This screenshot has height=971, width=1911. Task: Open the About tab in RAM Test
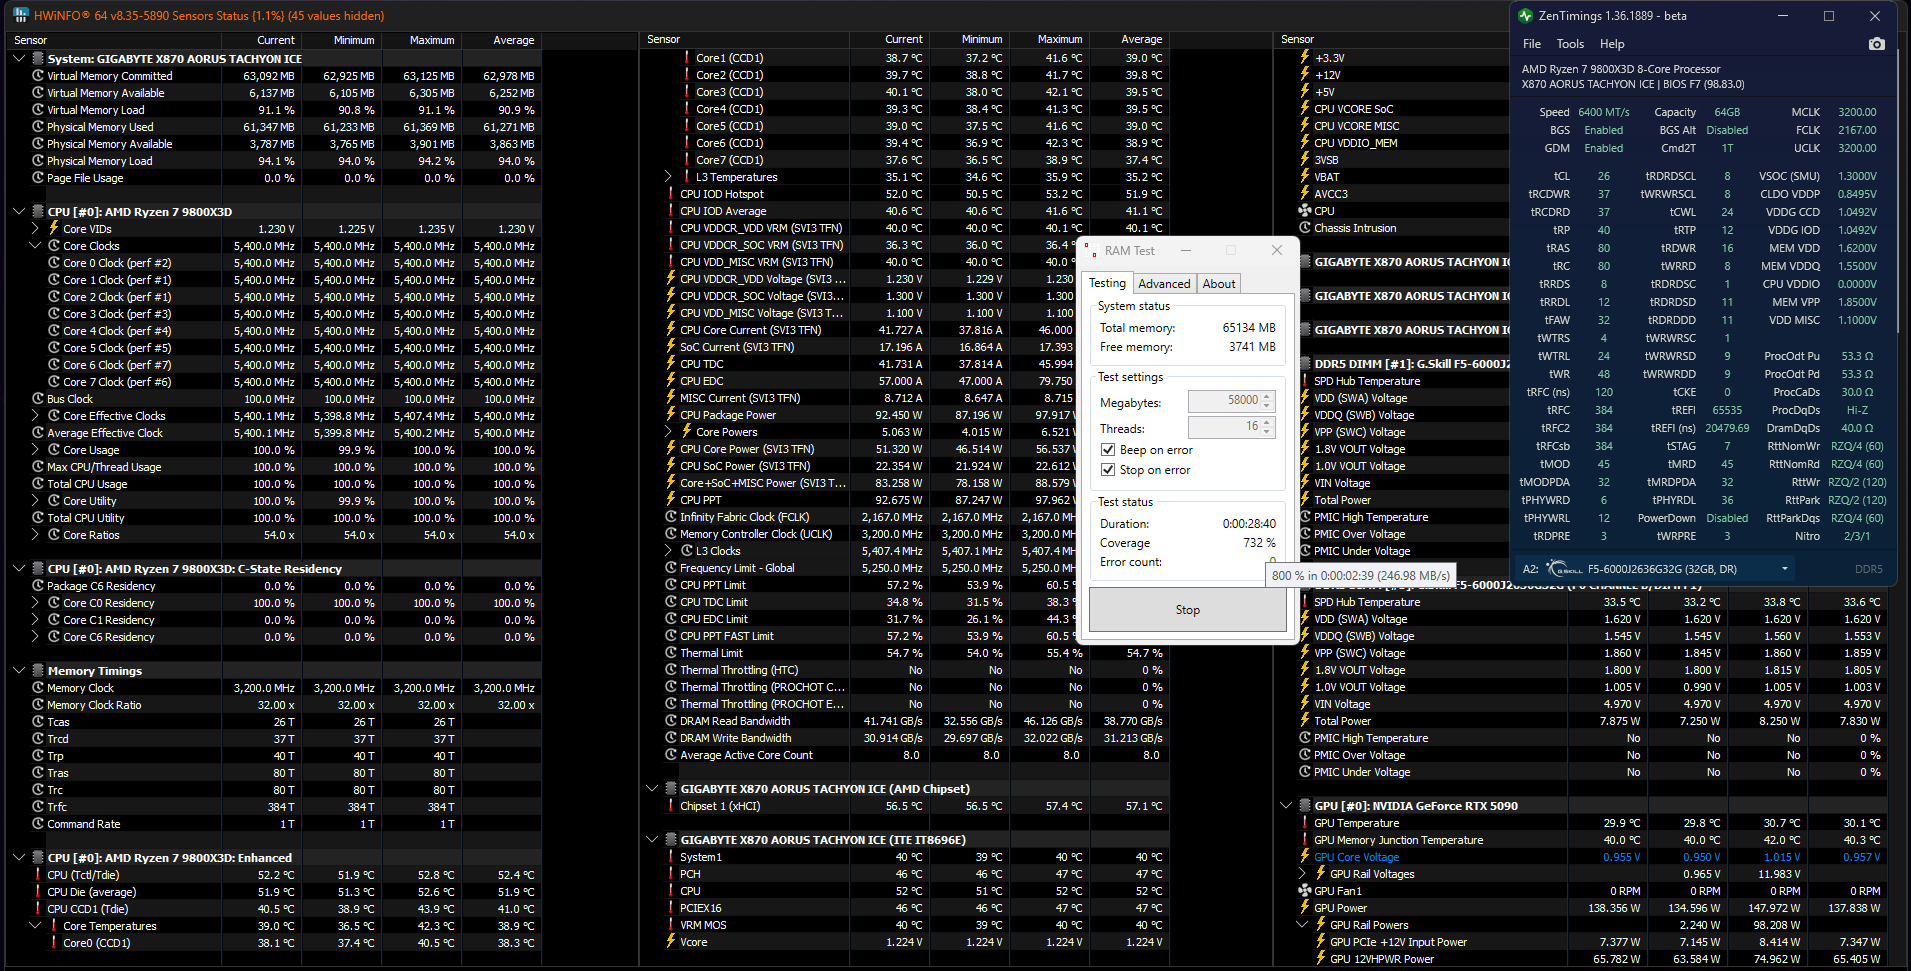coord(1218,284)
